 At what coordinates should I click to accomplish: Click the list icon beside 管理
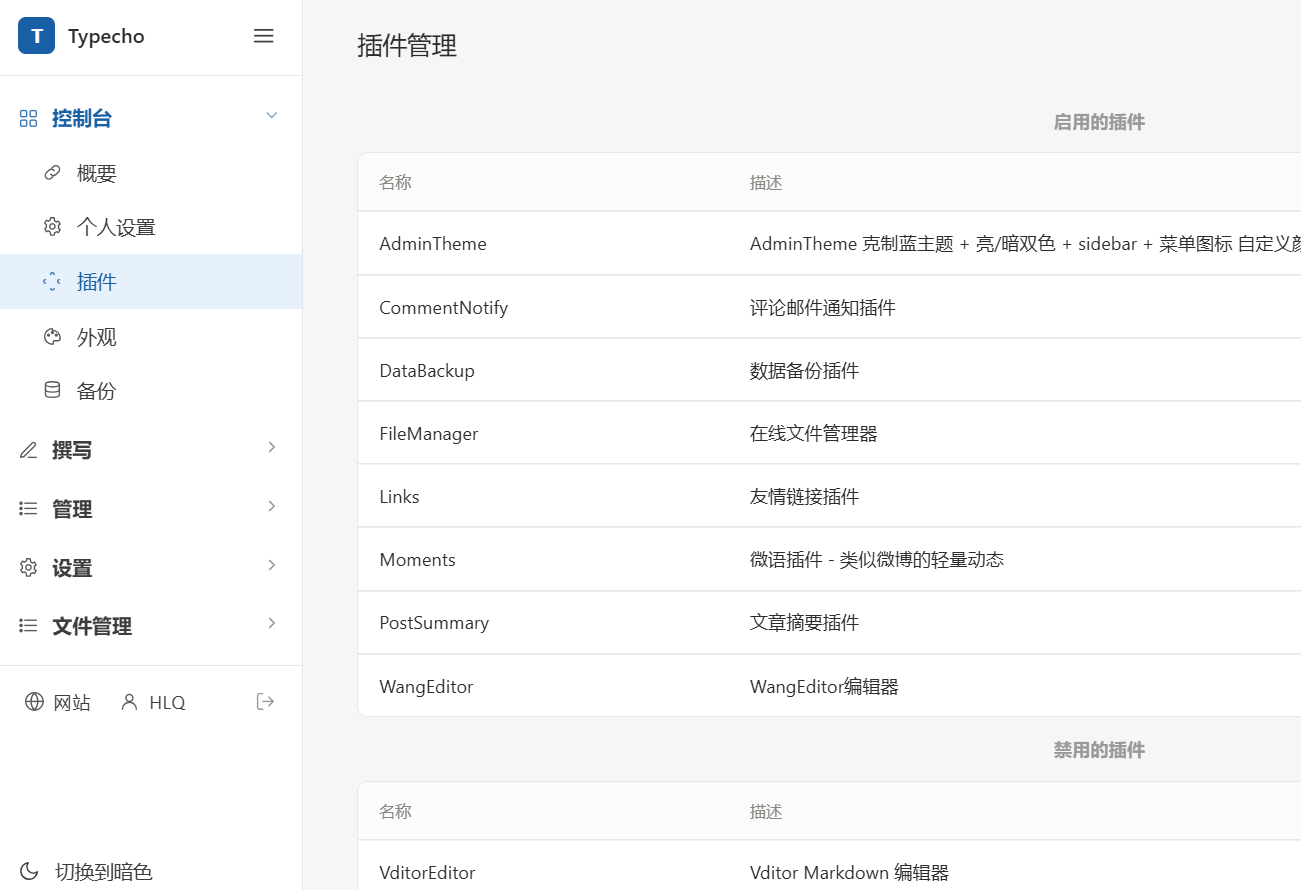coord(29,509)
